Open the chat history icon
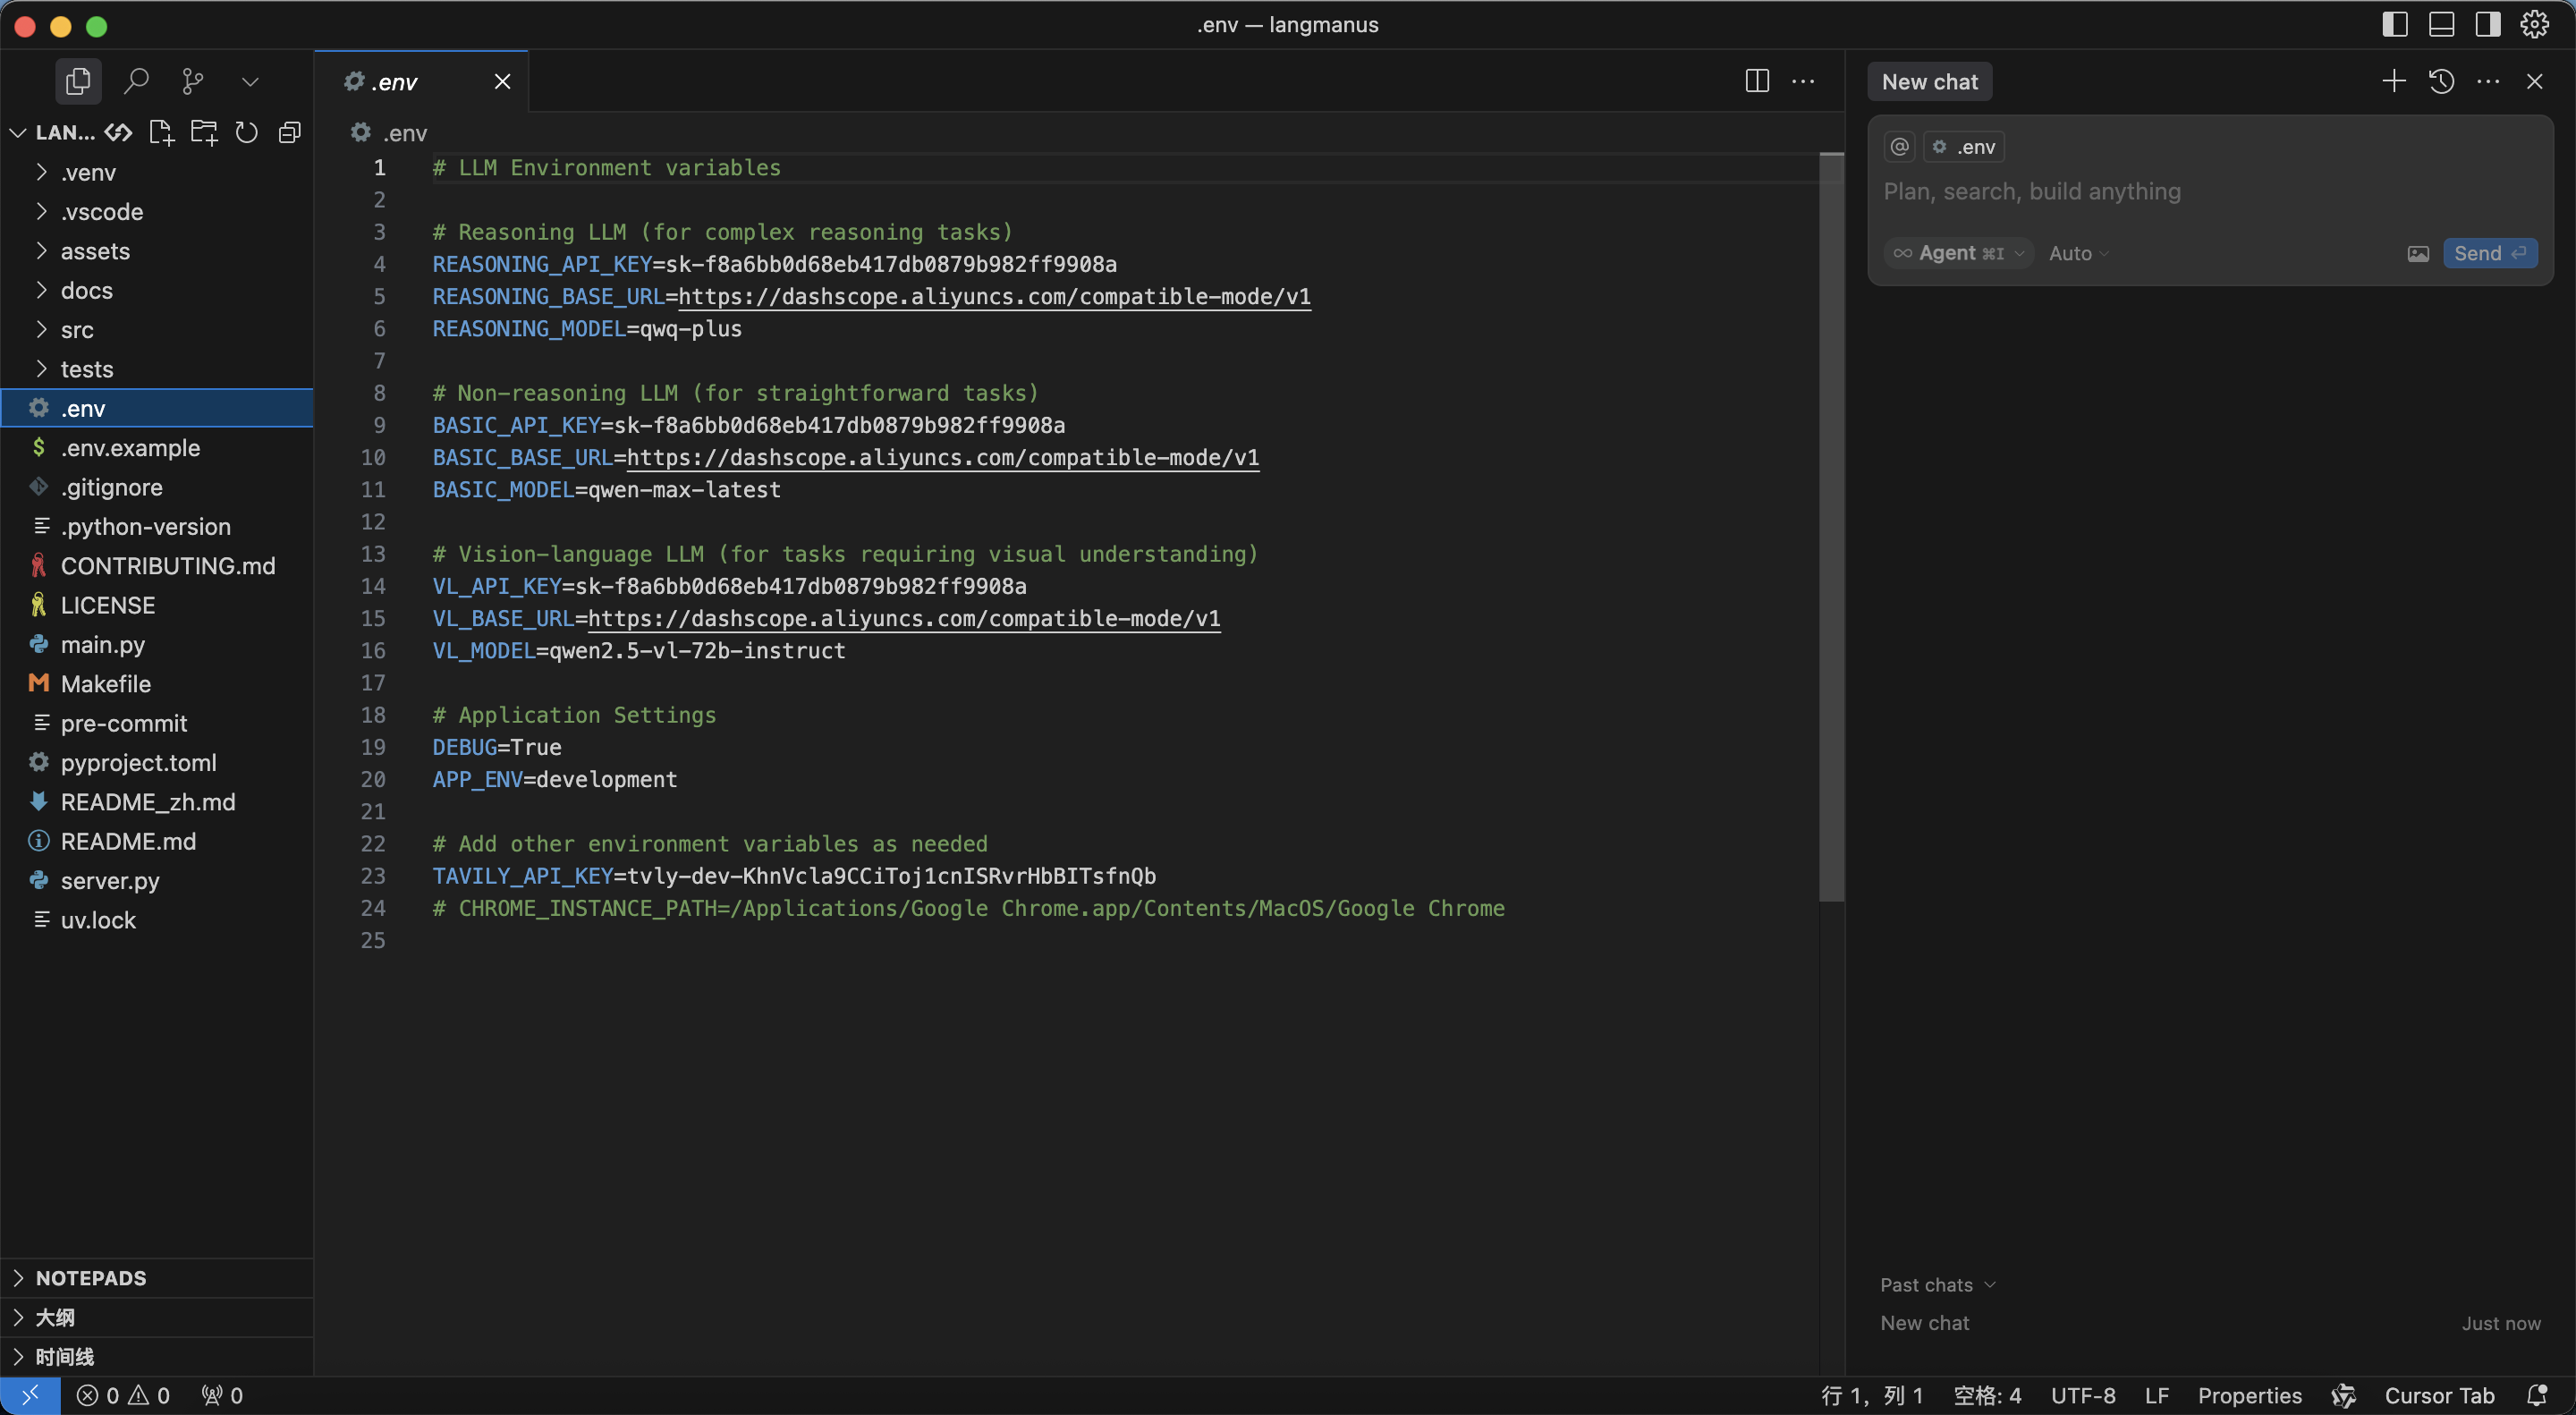The image size is (2576, 1415). [x=2441, y=81]
